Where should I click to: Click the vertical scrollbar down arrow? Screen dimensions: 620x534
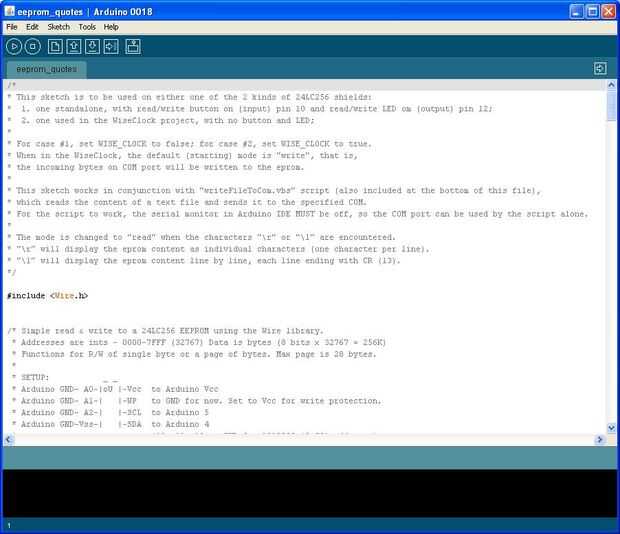pyautogui.click(x=611, y=428)
